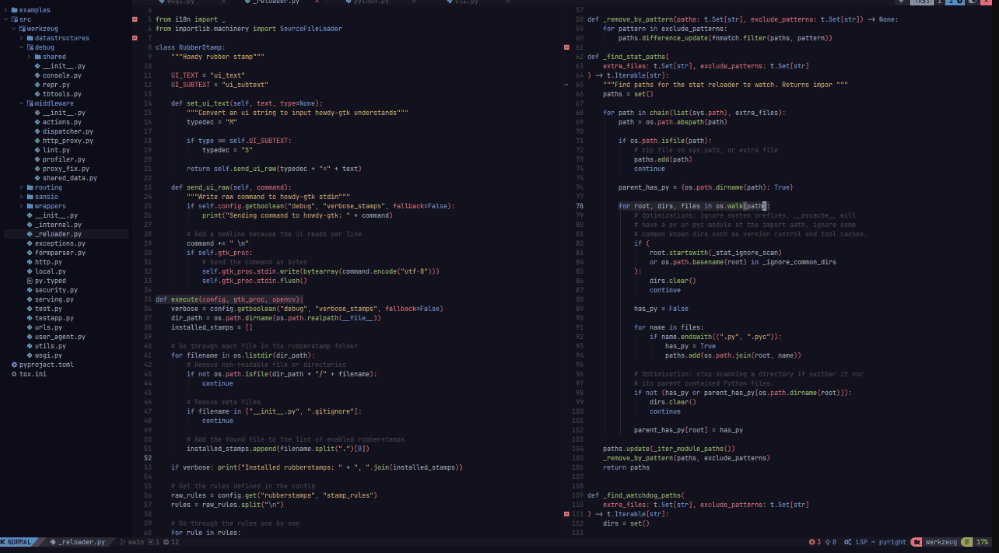
Task: Open http_proxy.py in the file tree
Action: (68, 141)
